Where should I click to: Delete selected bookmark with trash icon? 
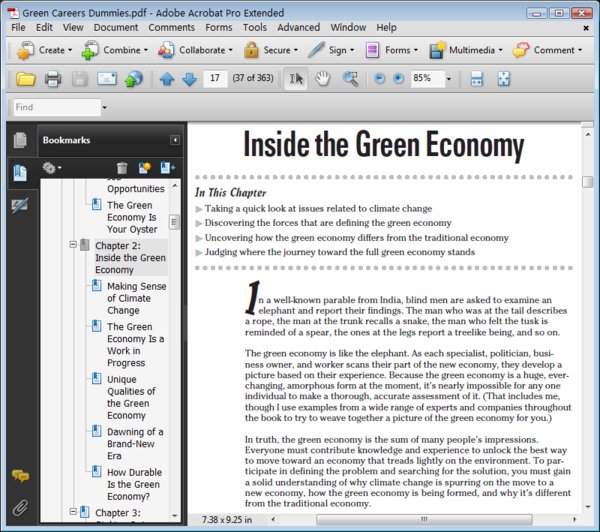122,168
